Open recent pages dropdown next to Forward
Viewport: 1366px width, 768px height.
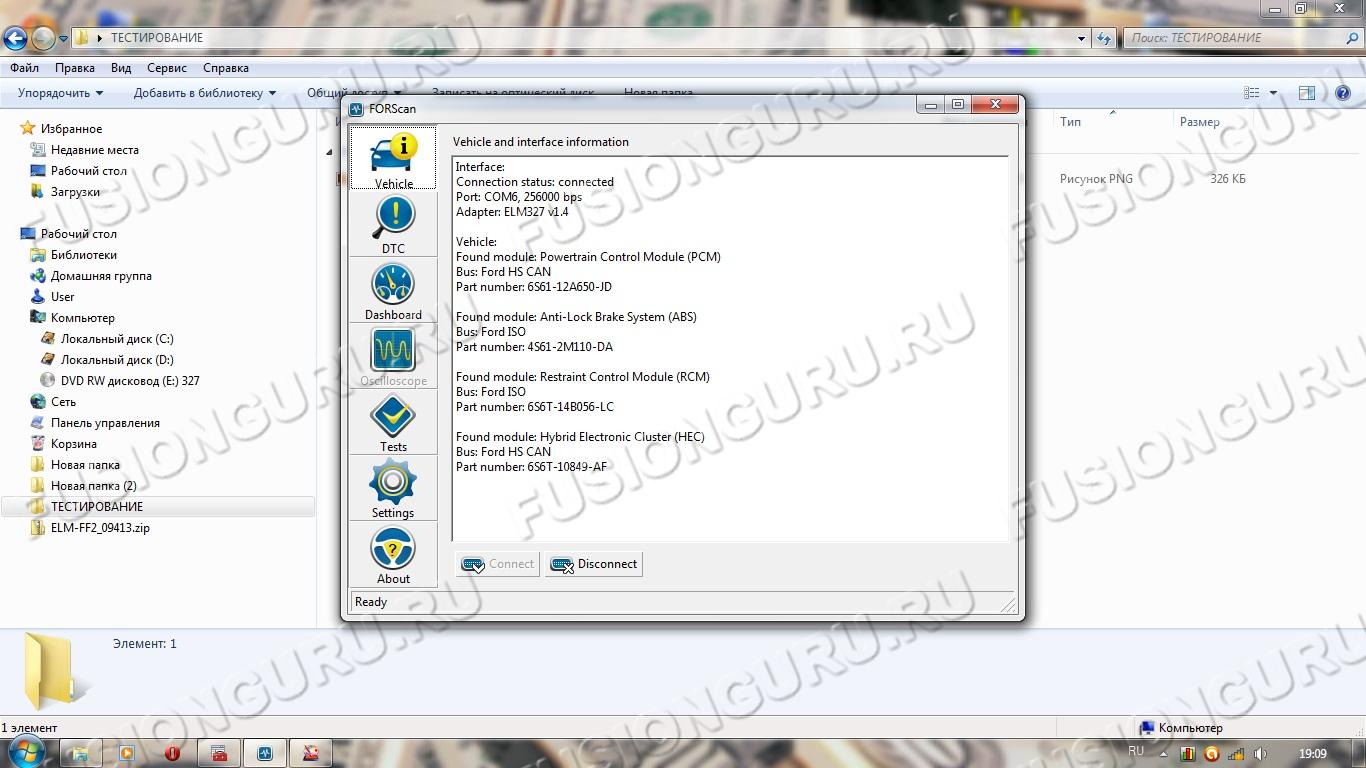(64, 38)
